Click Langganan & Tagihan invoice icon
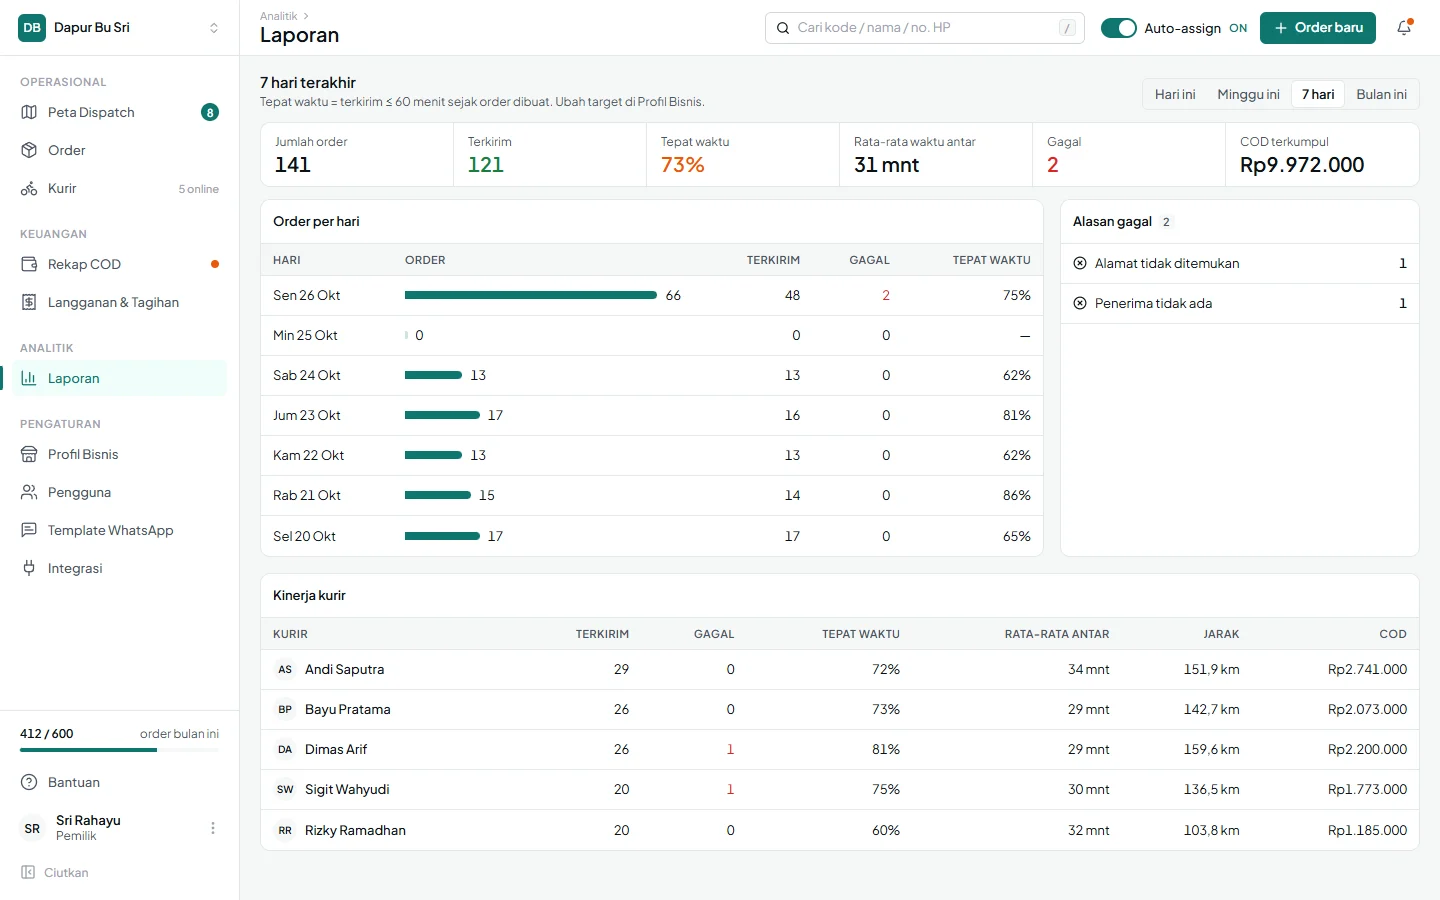This screenshot has height=900, width=1440. [x=29, y=302]
